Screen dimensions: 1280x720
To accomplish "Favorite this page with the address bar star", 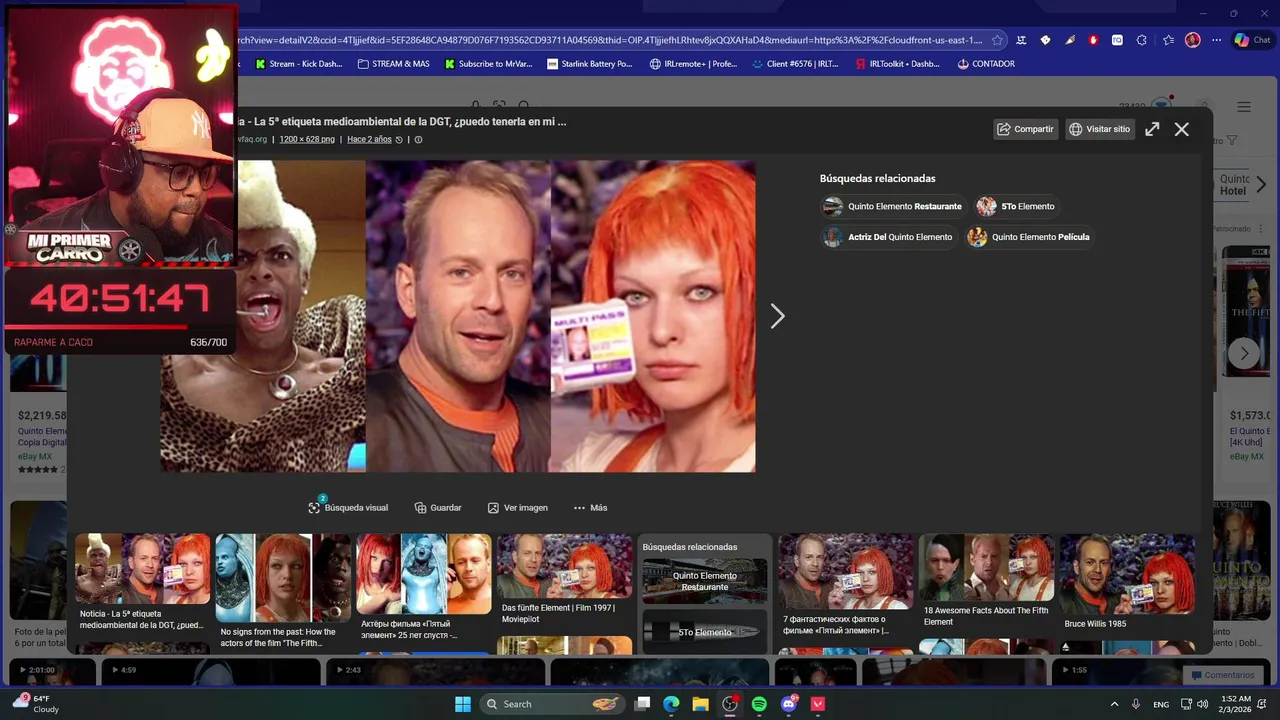I will pyautogui.click(x=997, y=40).
